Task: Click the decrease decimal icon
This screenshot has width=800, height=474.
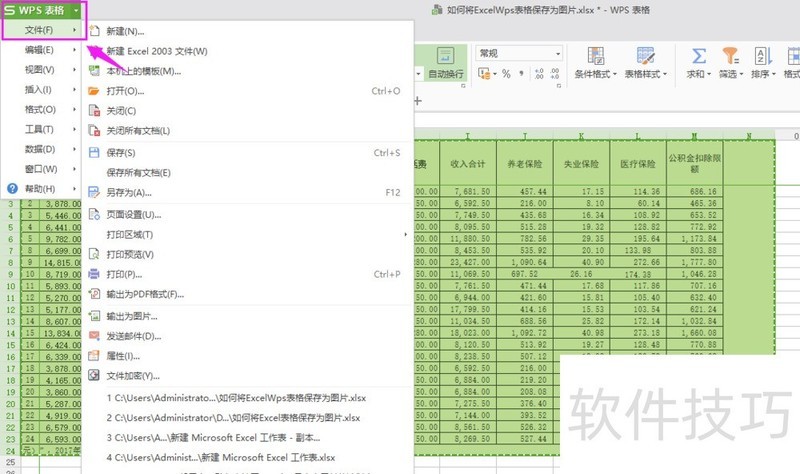Action: point(555,74)
